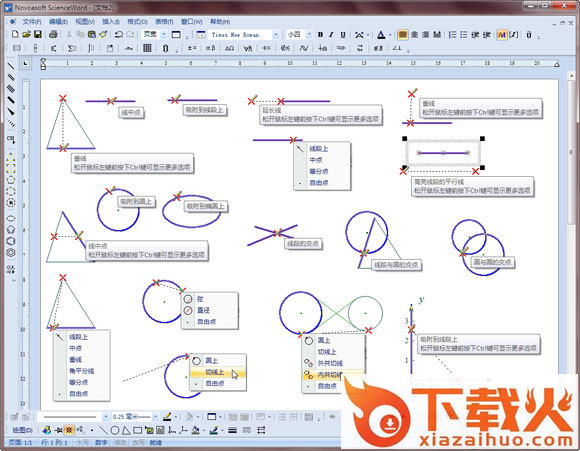Open the line style dropdown
Screen dimensions: 580x451
[105, 417]
